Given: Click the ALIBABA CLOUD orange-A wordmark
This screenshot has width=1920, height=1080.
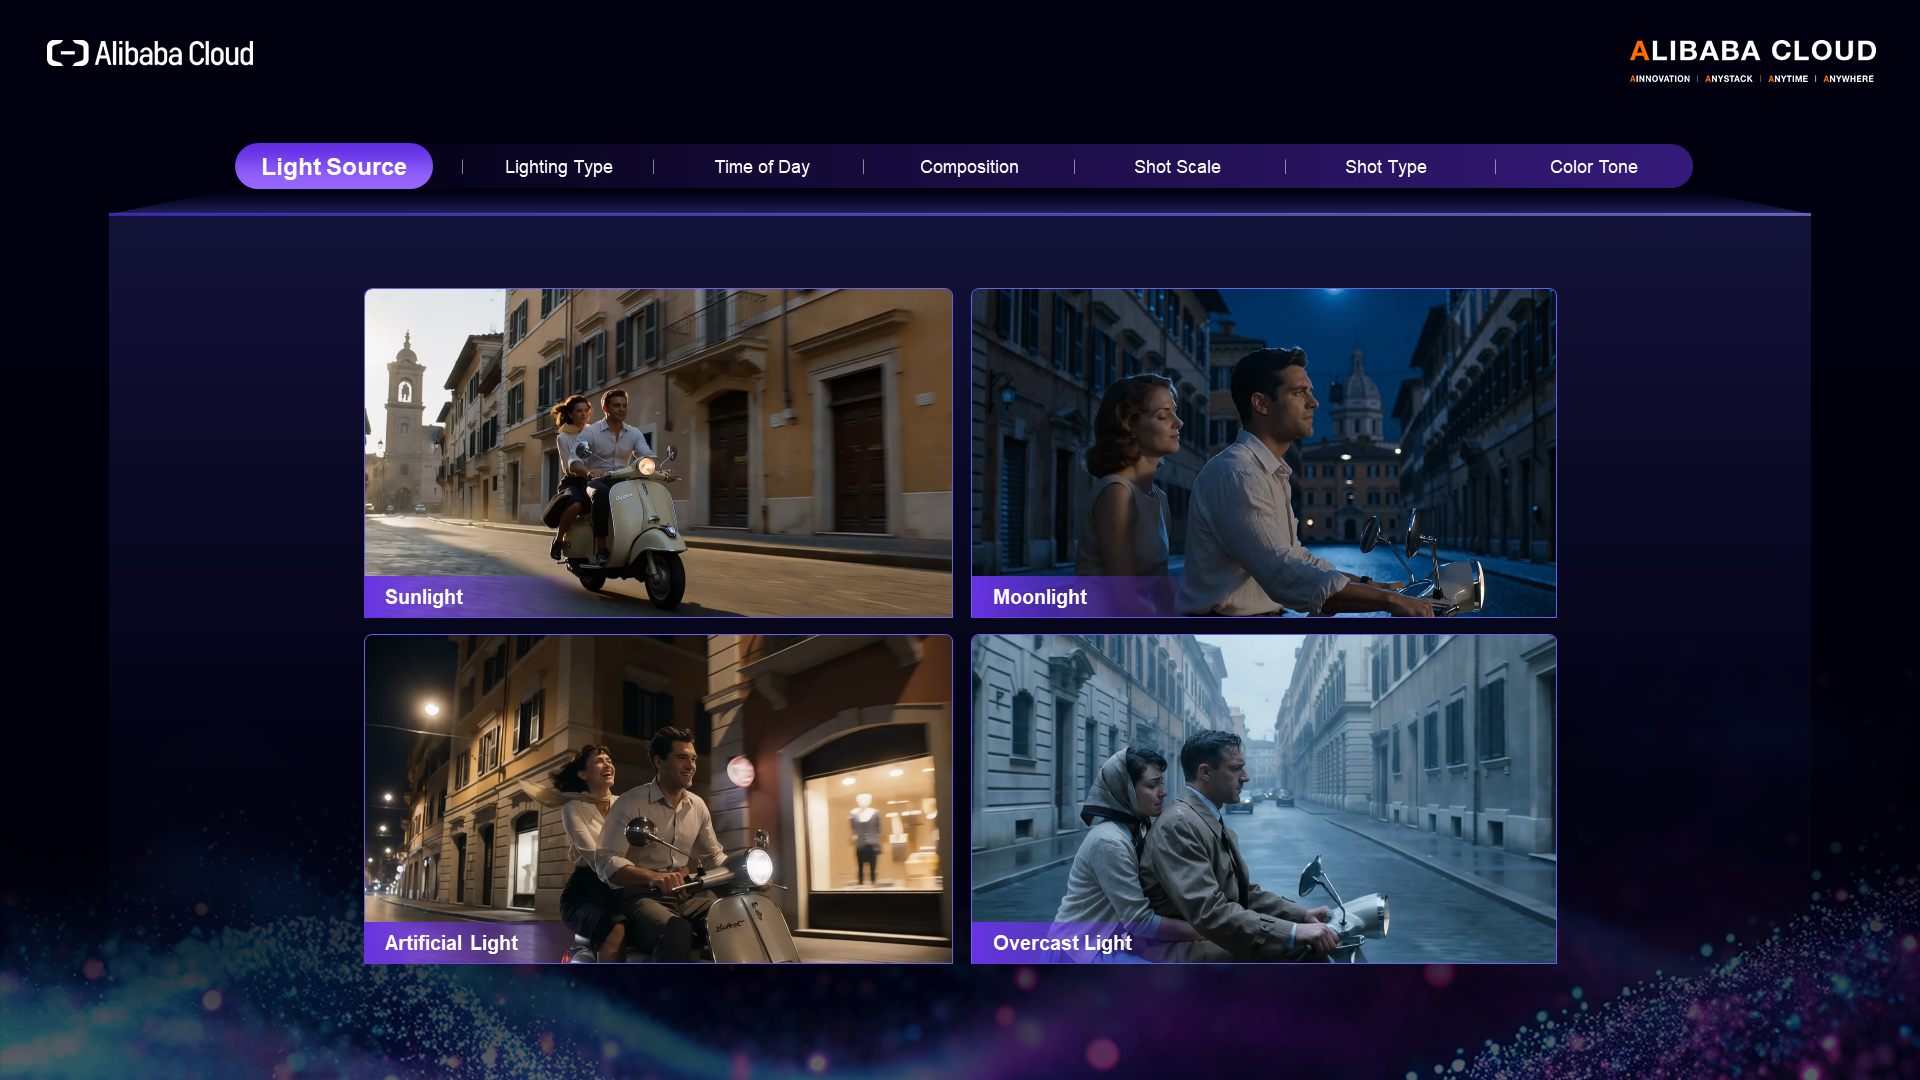Looking at the screenshot, I should [x=1753, y=51].
